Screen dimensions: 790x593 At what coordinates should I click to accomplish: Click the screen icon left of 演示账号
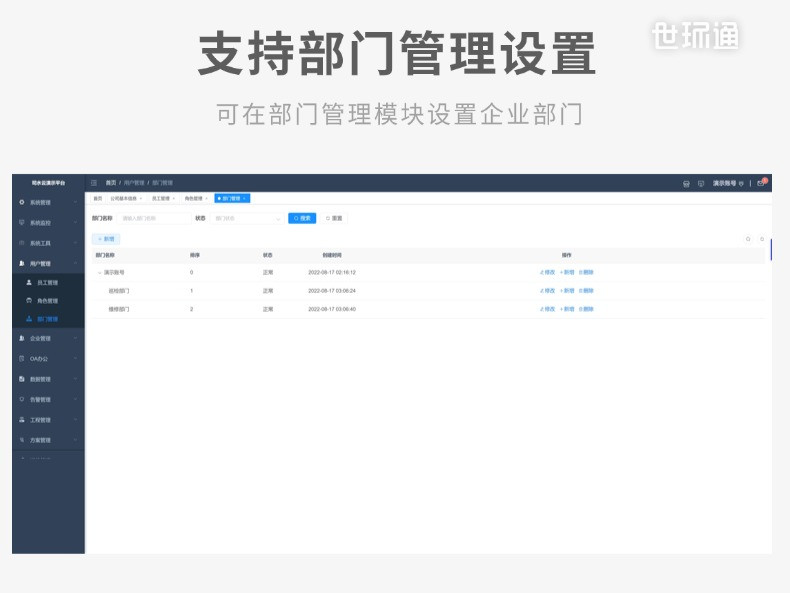click(x=701, y=184)
